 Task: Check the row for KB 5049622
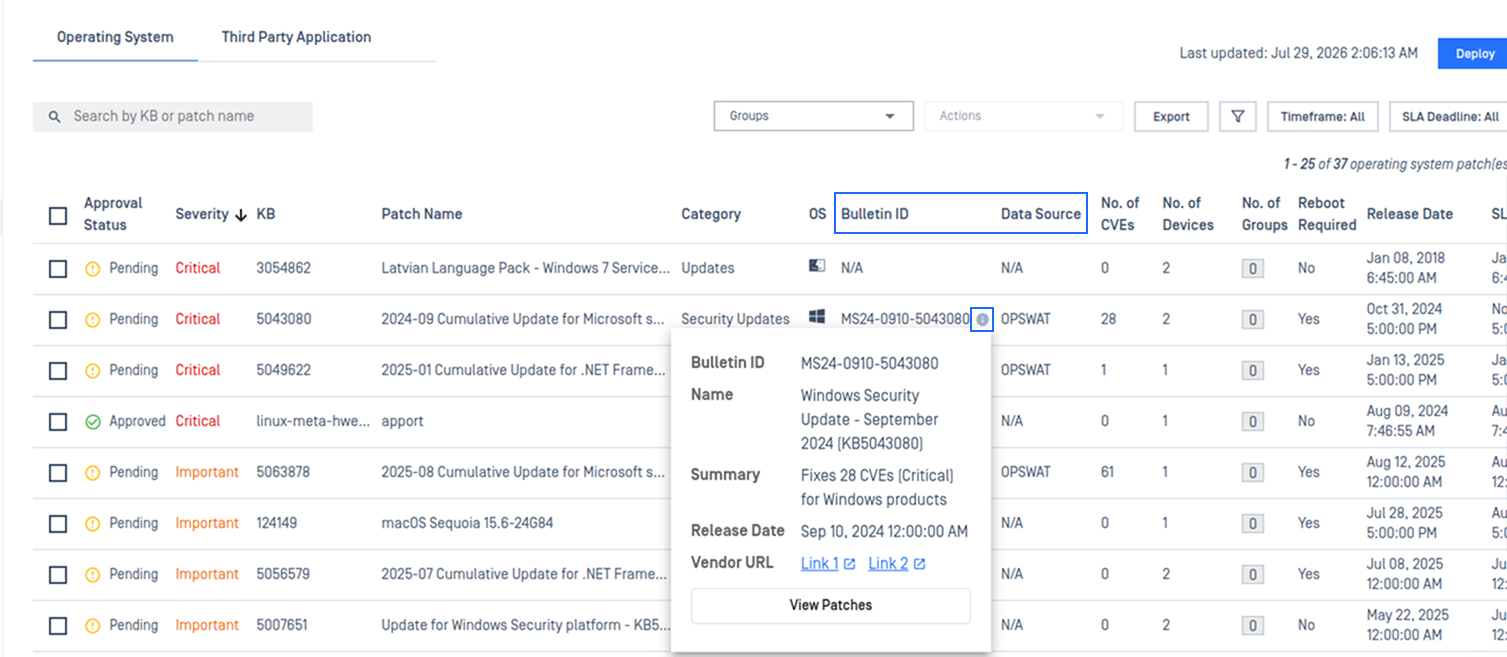(x=58, y=371)
